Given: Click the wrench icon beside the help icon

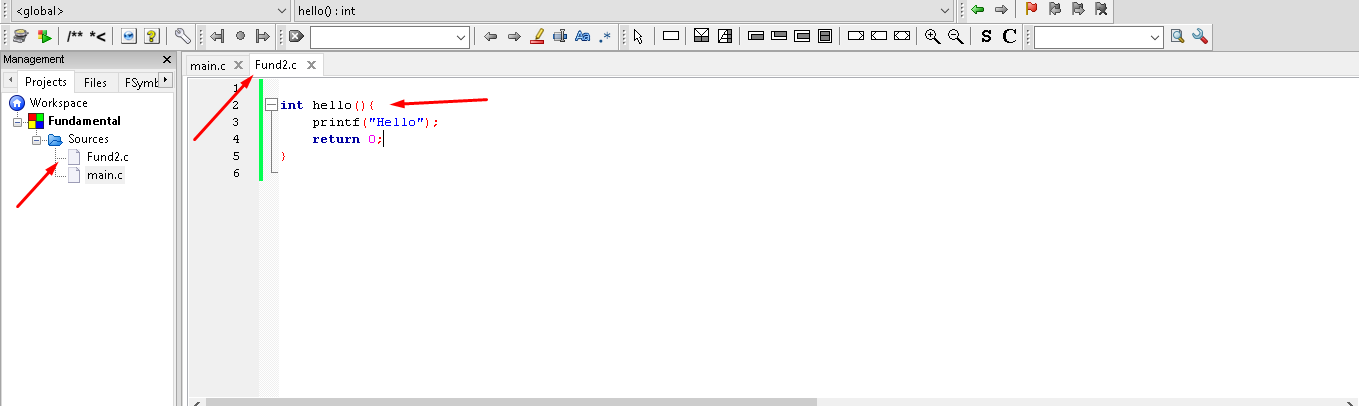Looking at the screenshot, I should click(182, 36).
